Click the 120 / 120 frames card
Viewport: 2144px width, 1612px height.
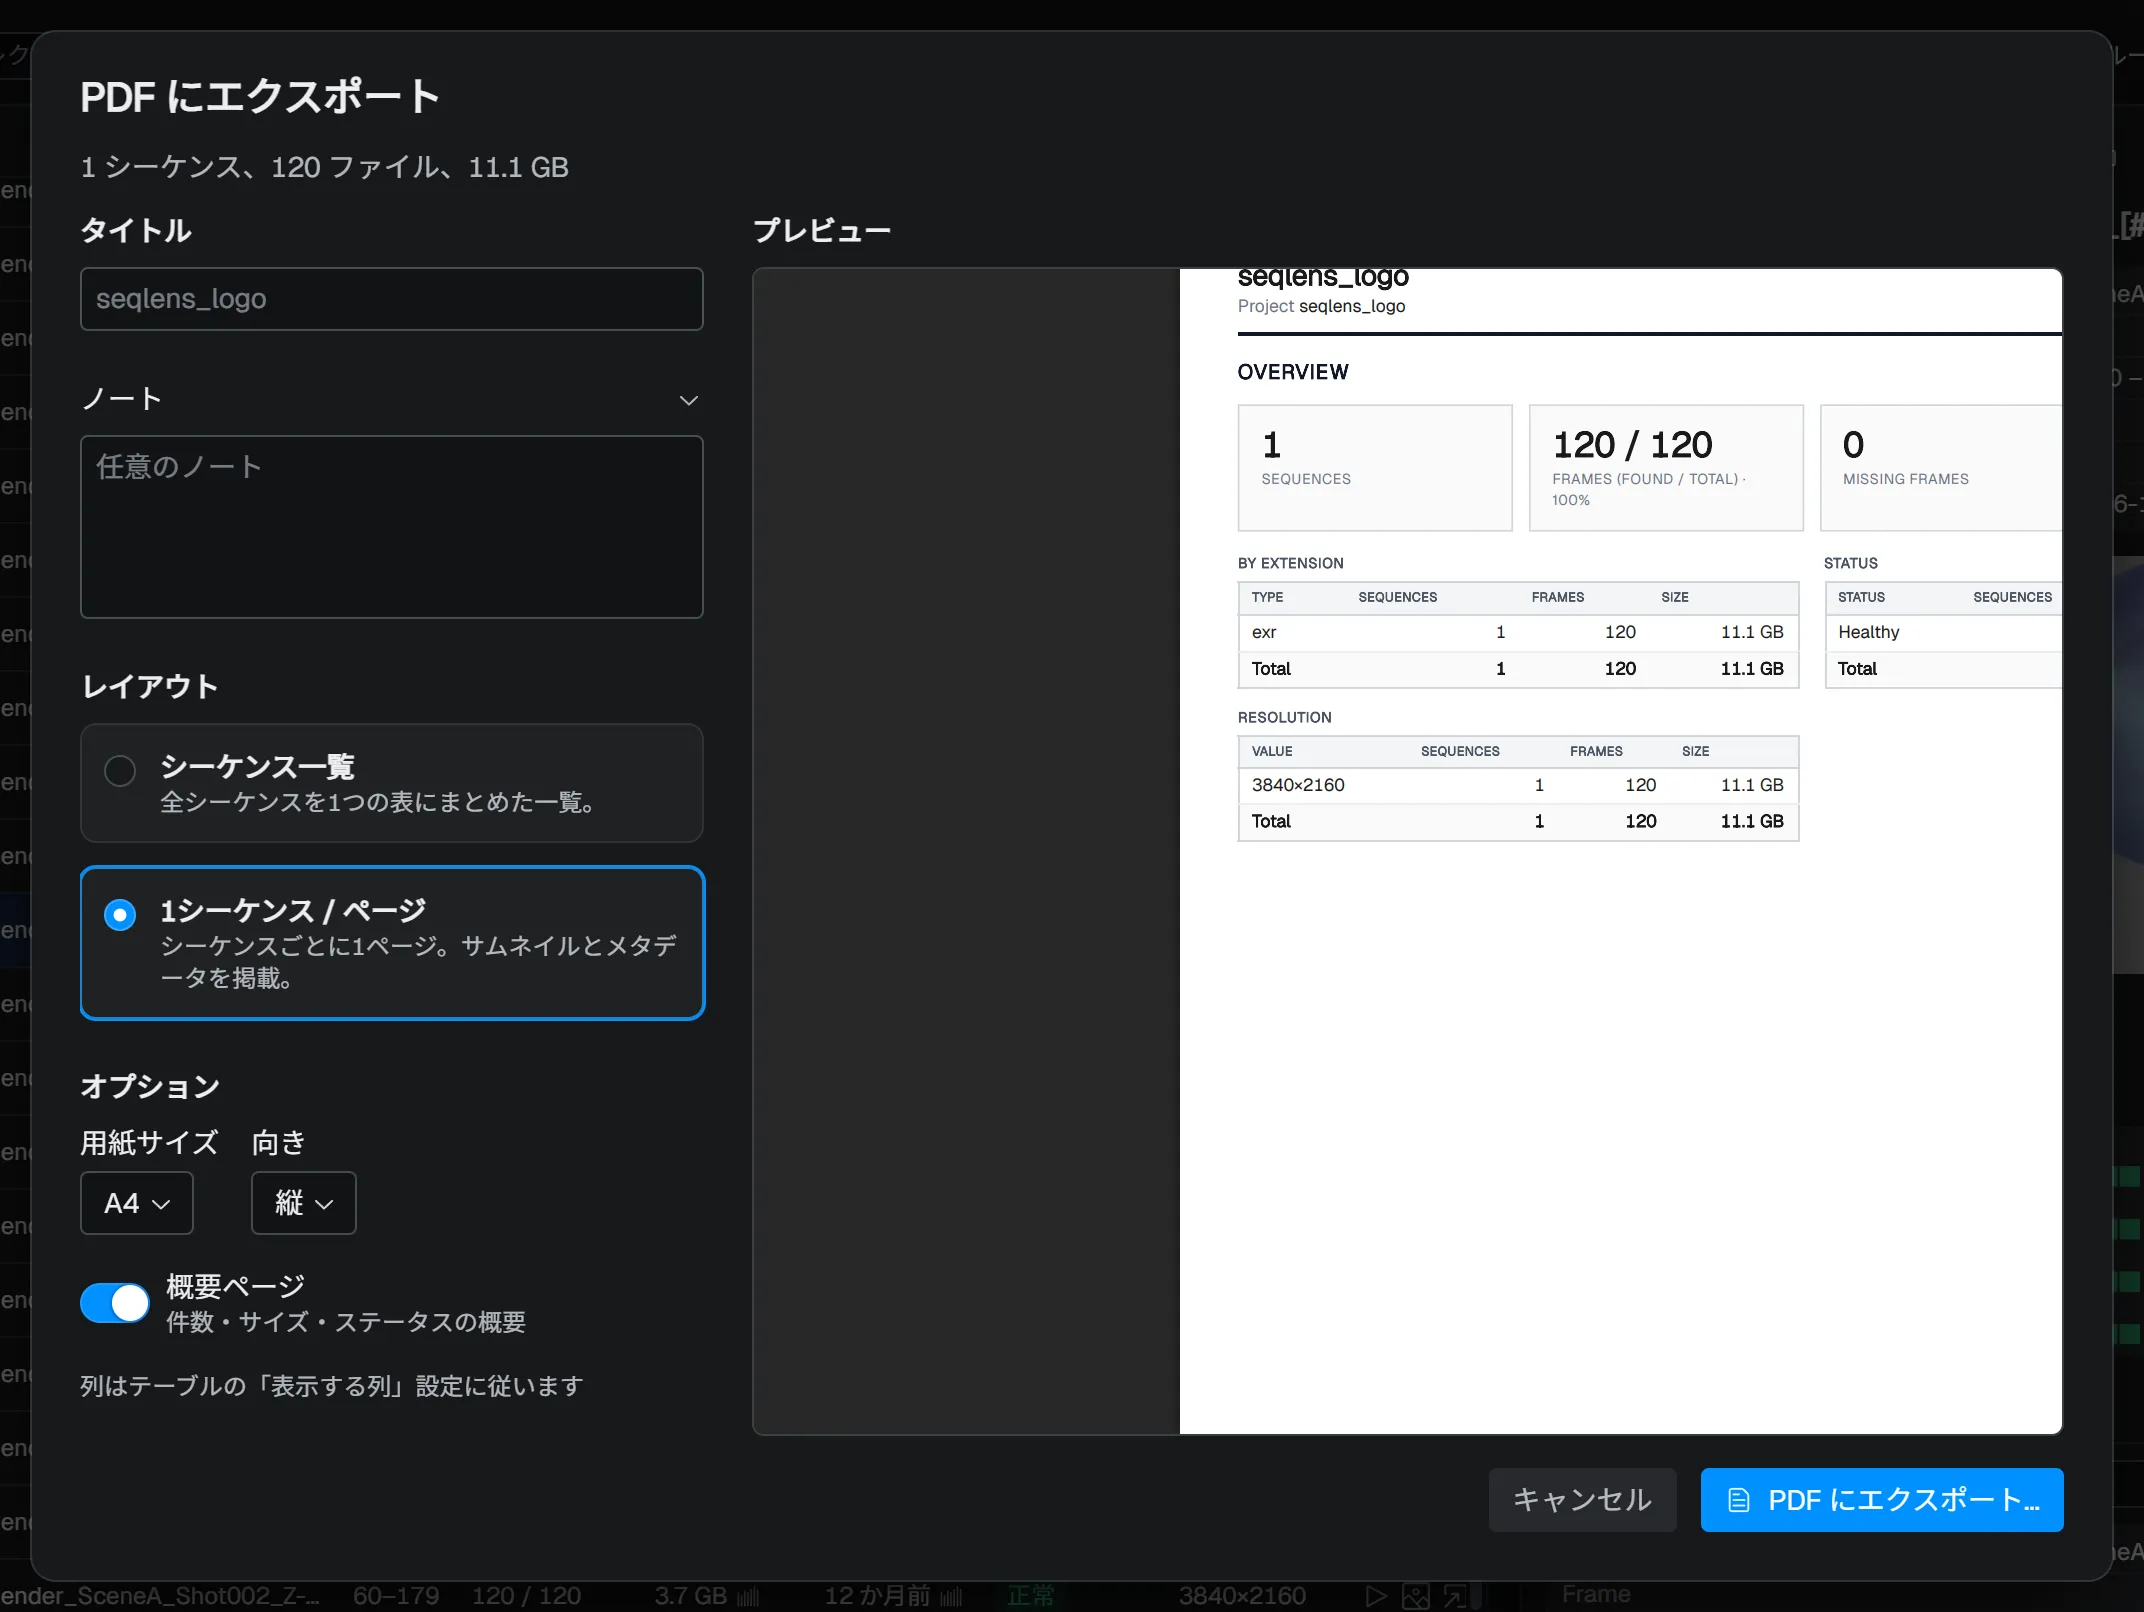point(1666,468)
